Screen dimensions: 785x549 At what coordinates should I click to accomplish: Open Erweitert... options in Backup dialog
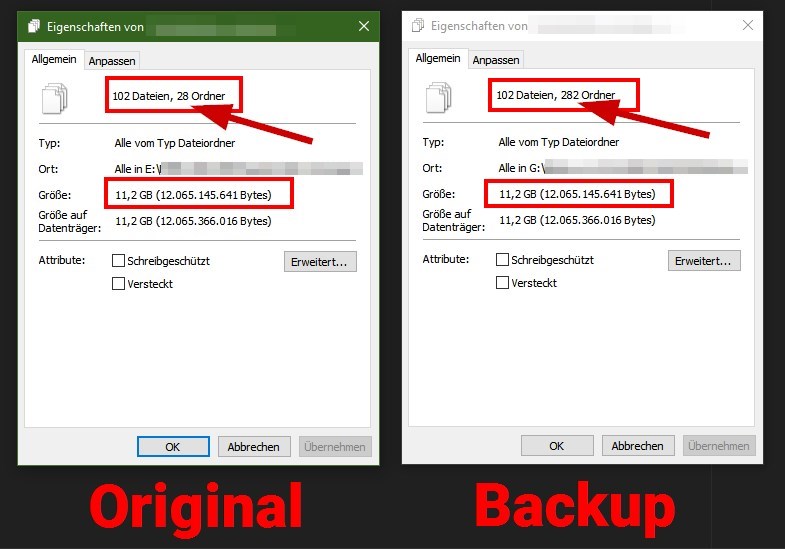pyautogui.click(x=704, y=261)
